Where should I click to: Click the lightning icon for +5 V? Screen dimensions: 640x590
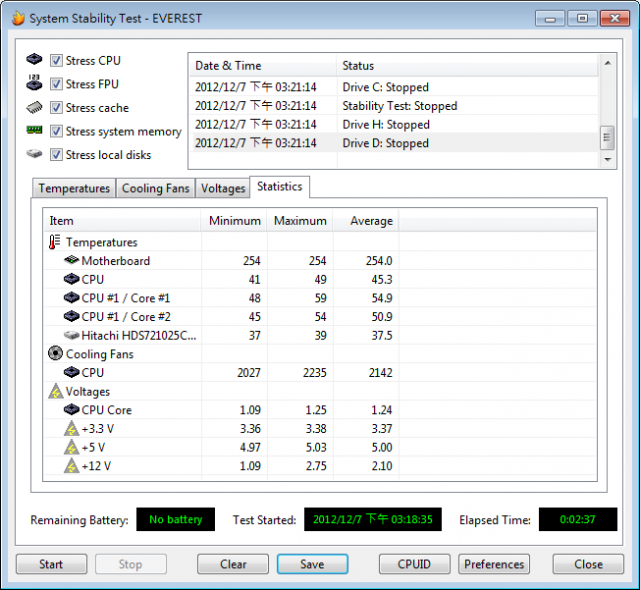71,447
